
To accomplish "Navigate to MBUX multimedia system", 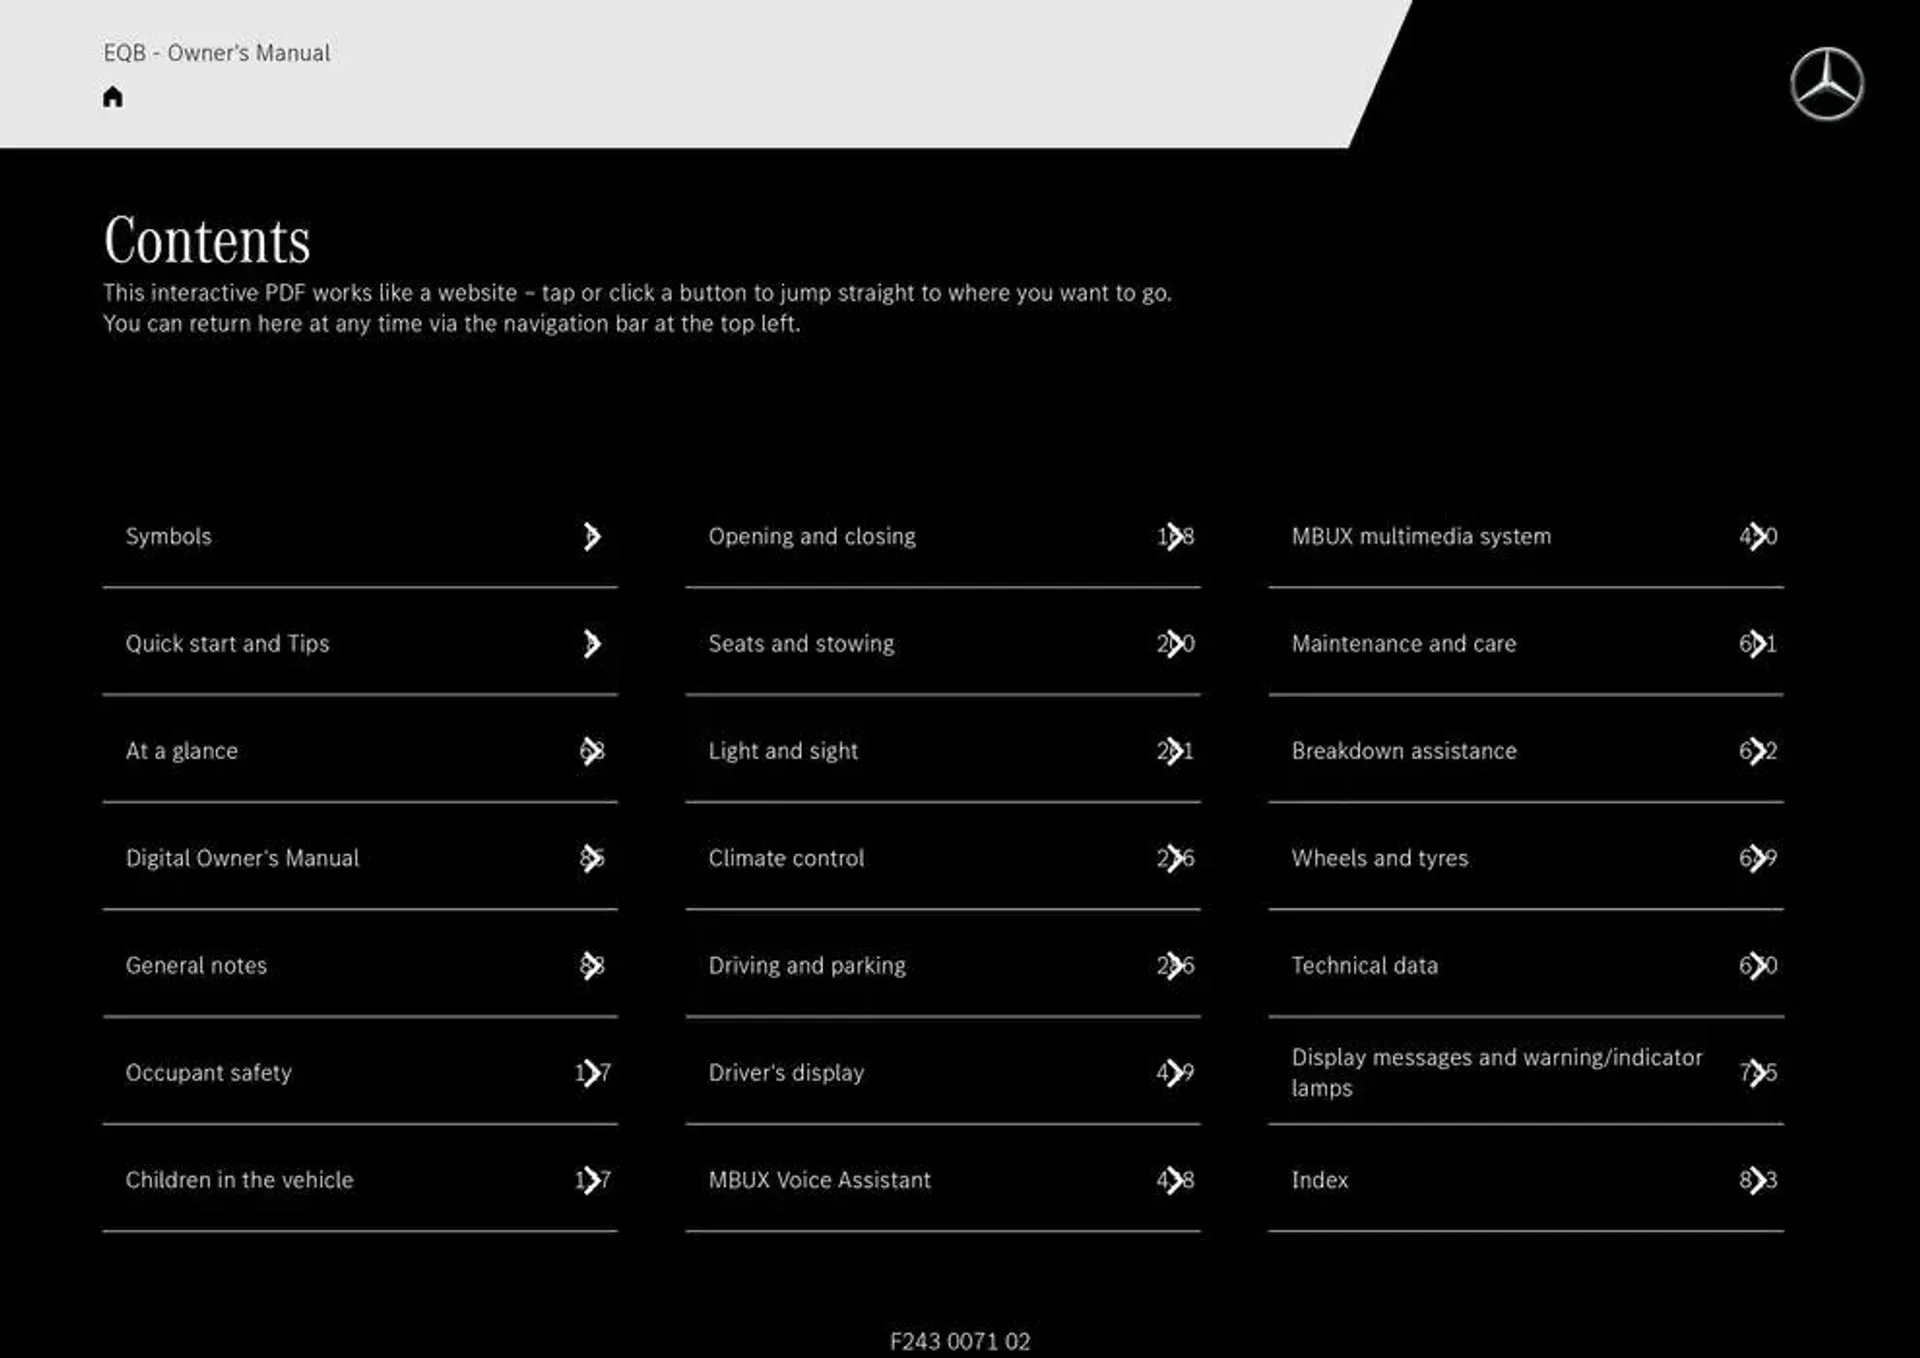I will coord(1418,532).
